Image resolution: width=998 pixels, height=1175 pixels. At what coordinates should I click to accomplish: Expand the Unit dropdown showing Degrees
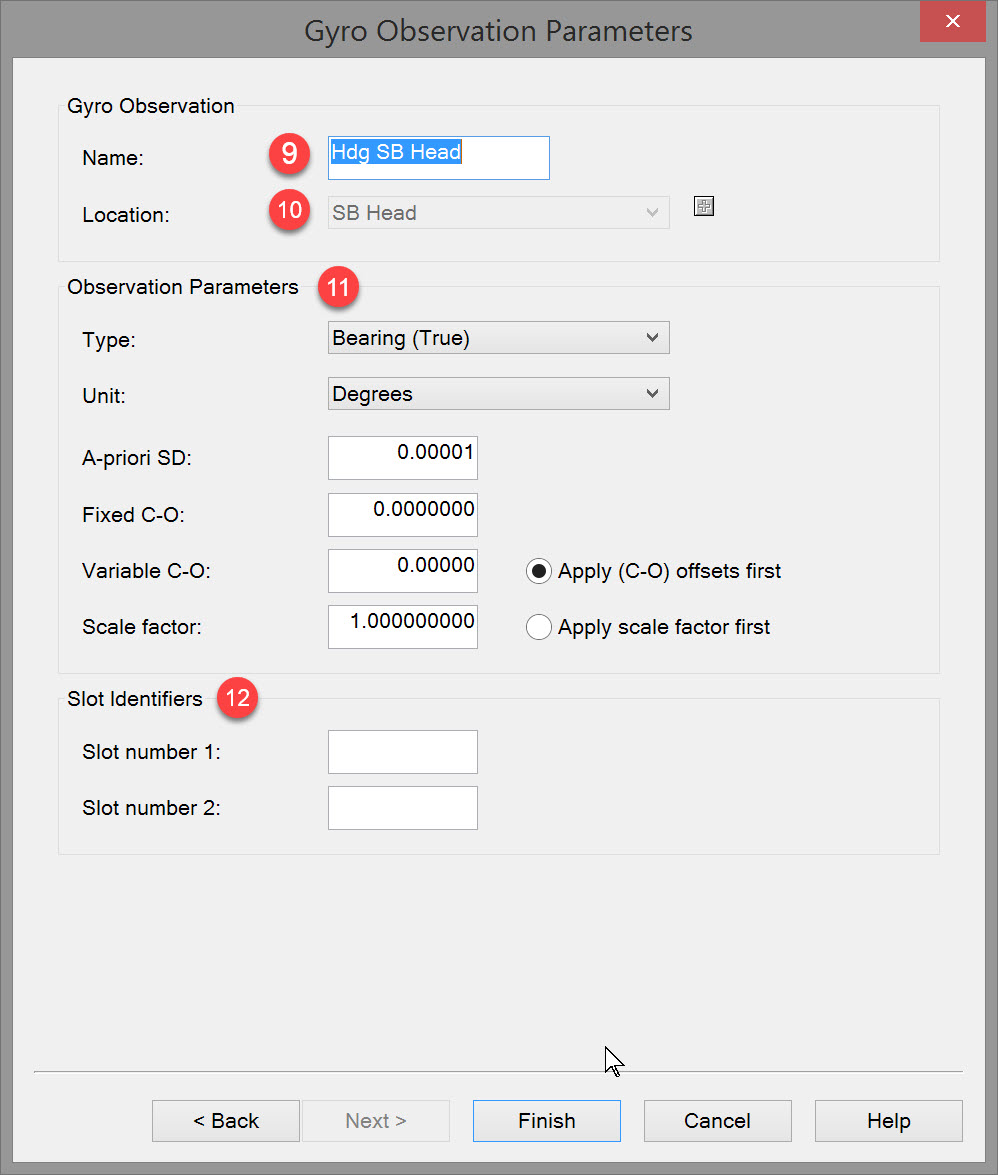point(499,394)
